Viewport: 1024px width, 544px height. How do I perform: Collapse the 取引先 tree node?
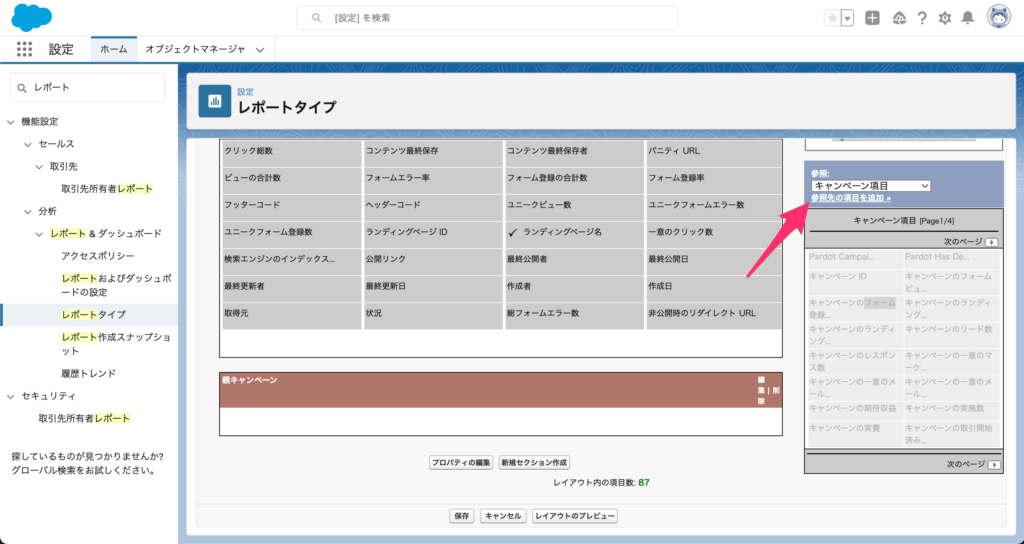click(x=39, y=167)
